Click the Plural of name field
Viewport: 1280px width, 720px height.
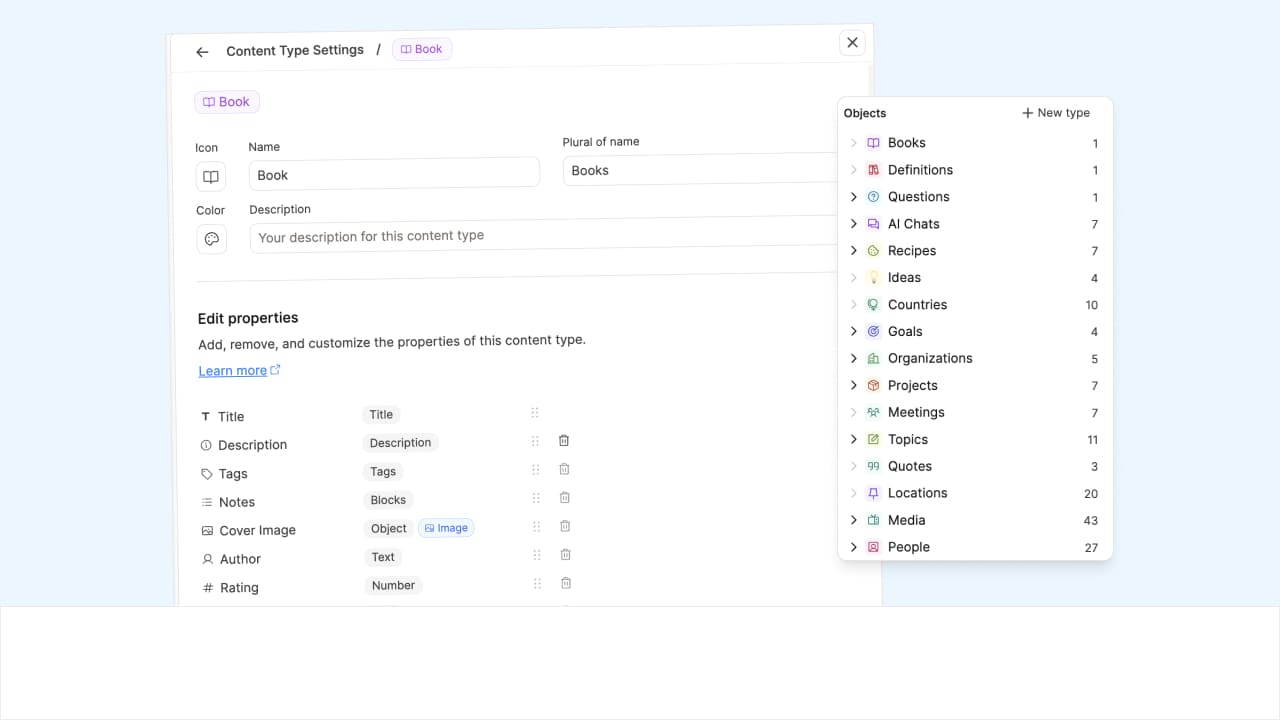[x=700, y=171]
